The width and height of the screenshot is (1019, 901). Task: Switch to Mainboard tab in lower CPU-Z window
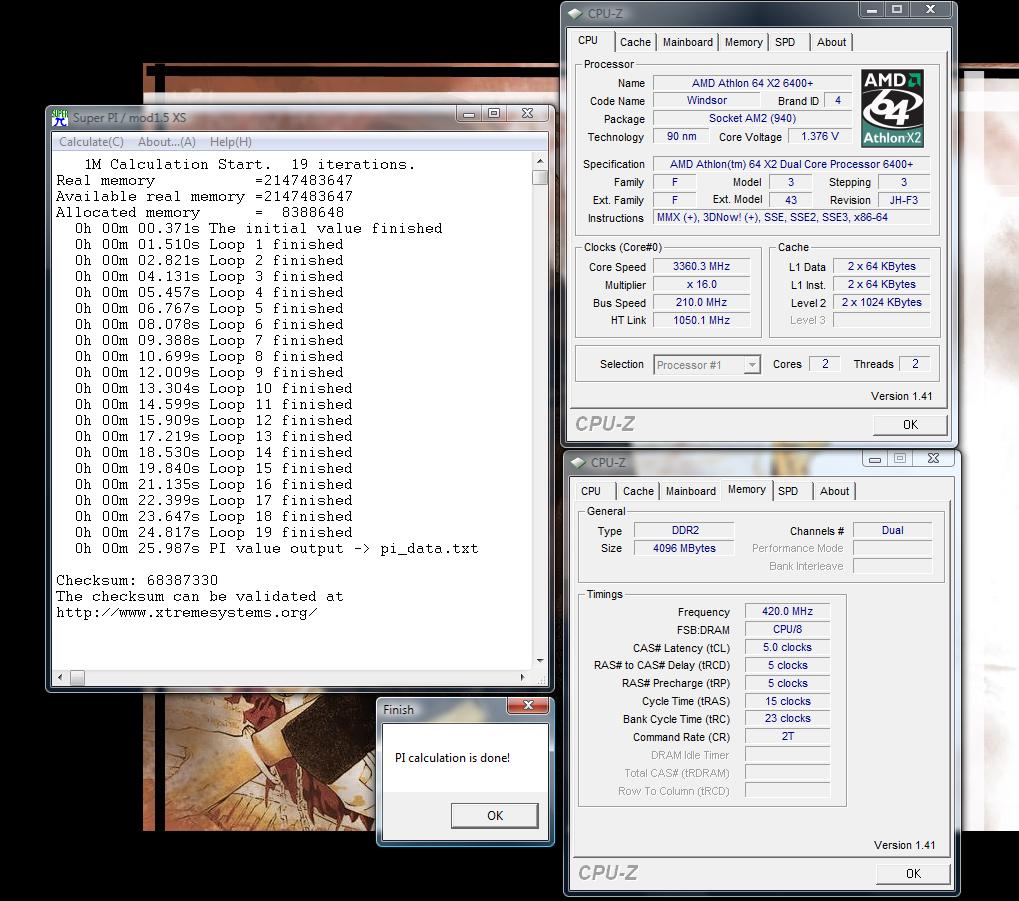(691, 491)
